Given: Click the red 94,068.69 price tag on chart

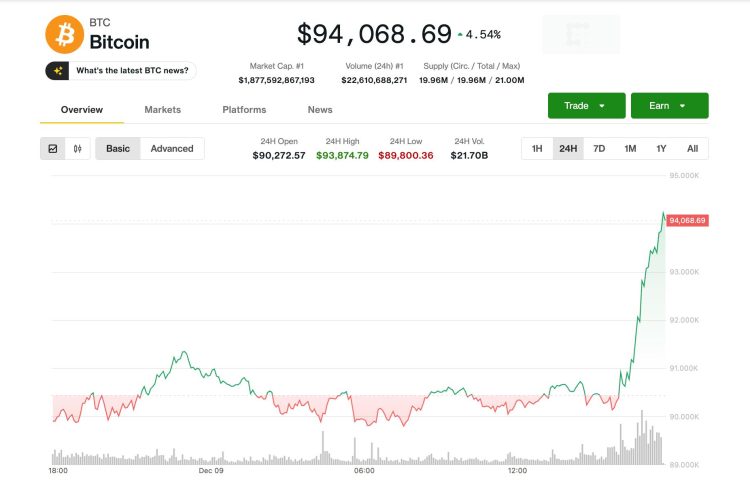Looking at the screenshot, I should [688, 220].
